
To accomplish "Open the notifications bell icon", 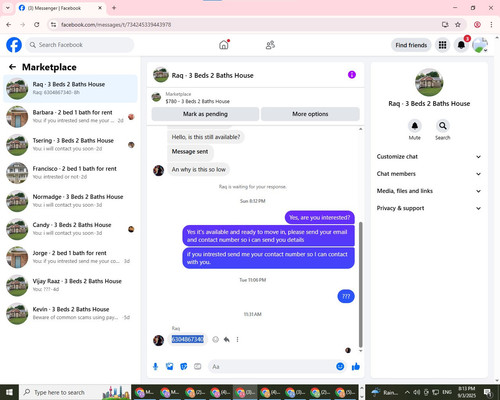I will click(x=461, y=45).
